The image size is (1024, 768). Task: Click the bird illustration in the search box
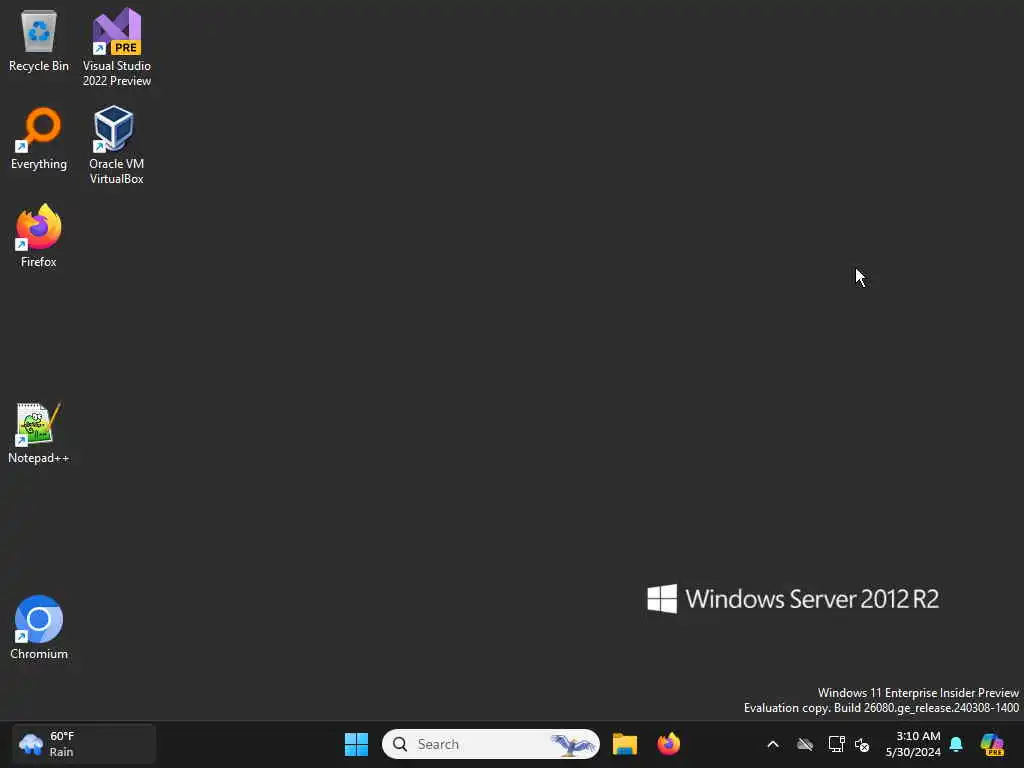click(x=573, y=744)
